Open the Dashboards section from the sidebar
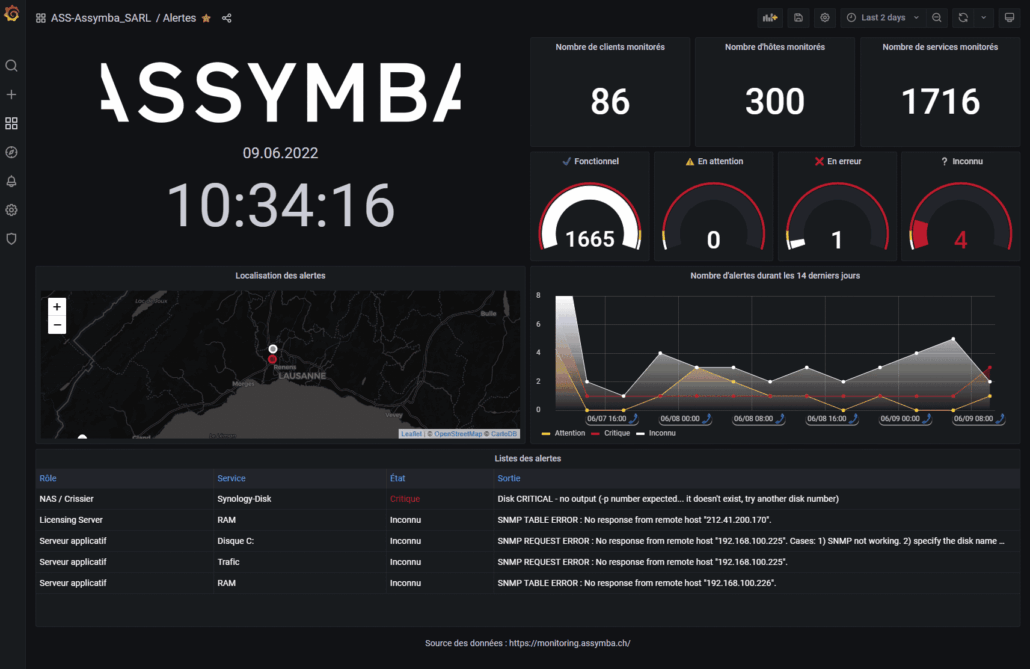Viewport: 1030px width, 669px height. pyautogui.click(x=11, y=123)
